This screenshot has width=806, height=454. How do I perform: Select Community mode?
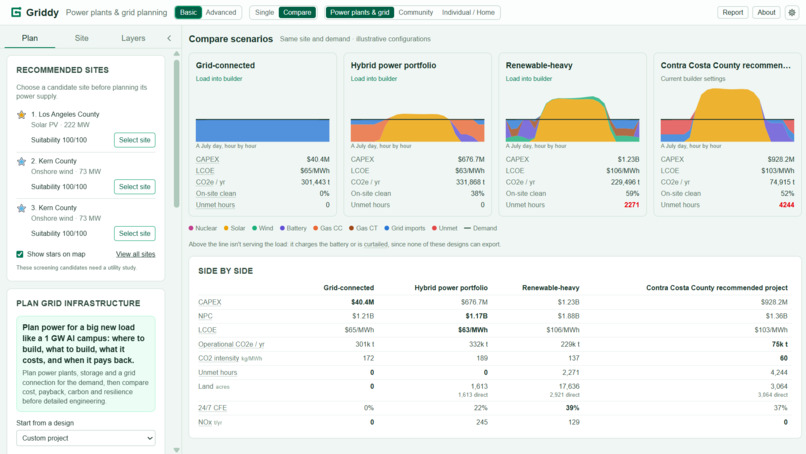(x=415, y=12)
